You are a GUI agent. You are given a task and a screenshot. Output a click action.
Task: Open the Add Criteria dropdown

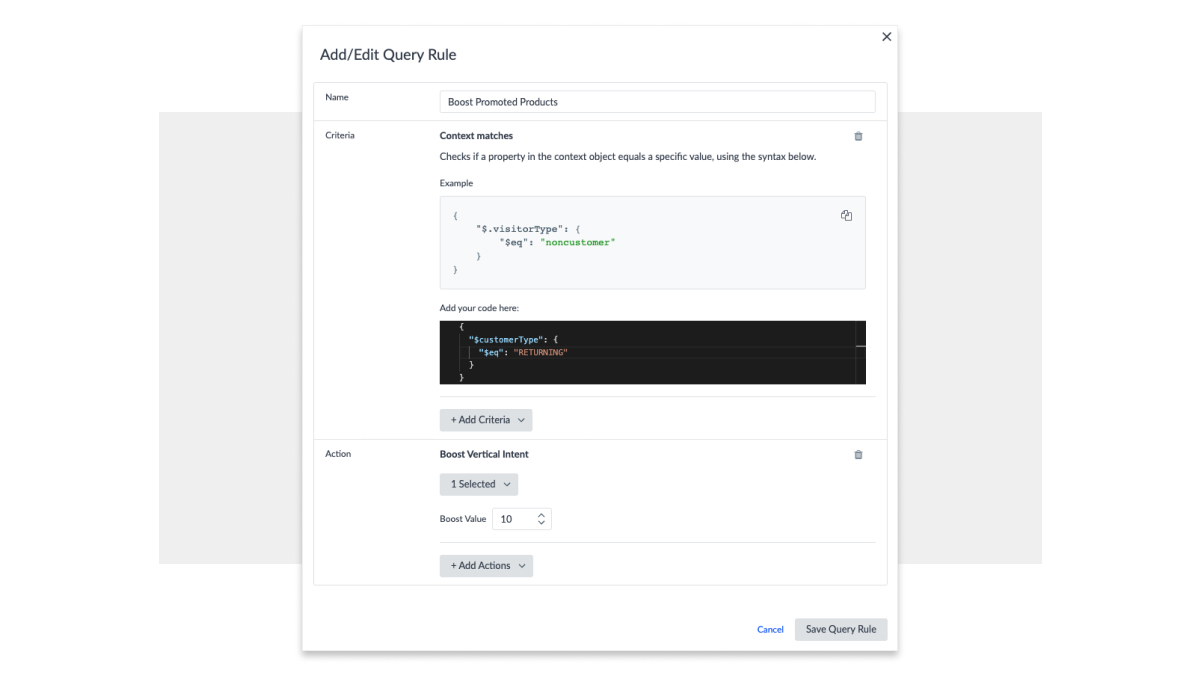(486, 420)
